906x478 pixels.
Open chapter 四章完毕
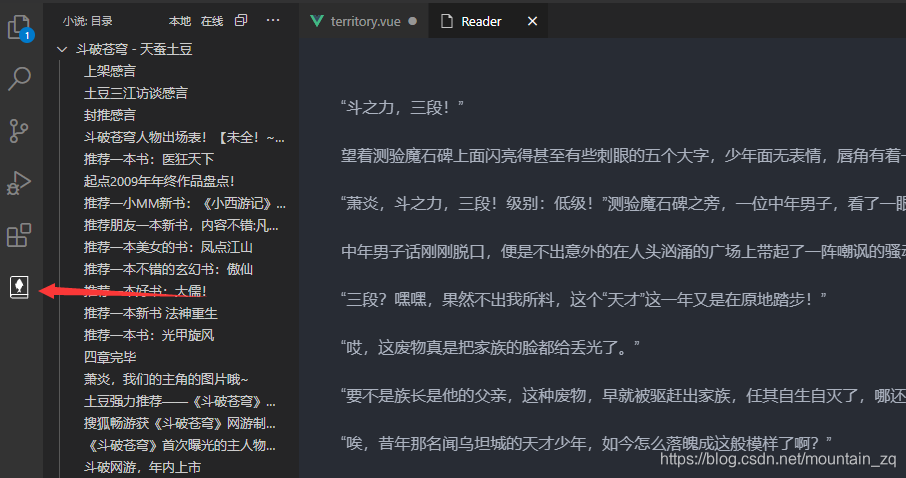110,357
